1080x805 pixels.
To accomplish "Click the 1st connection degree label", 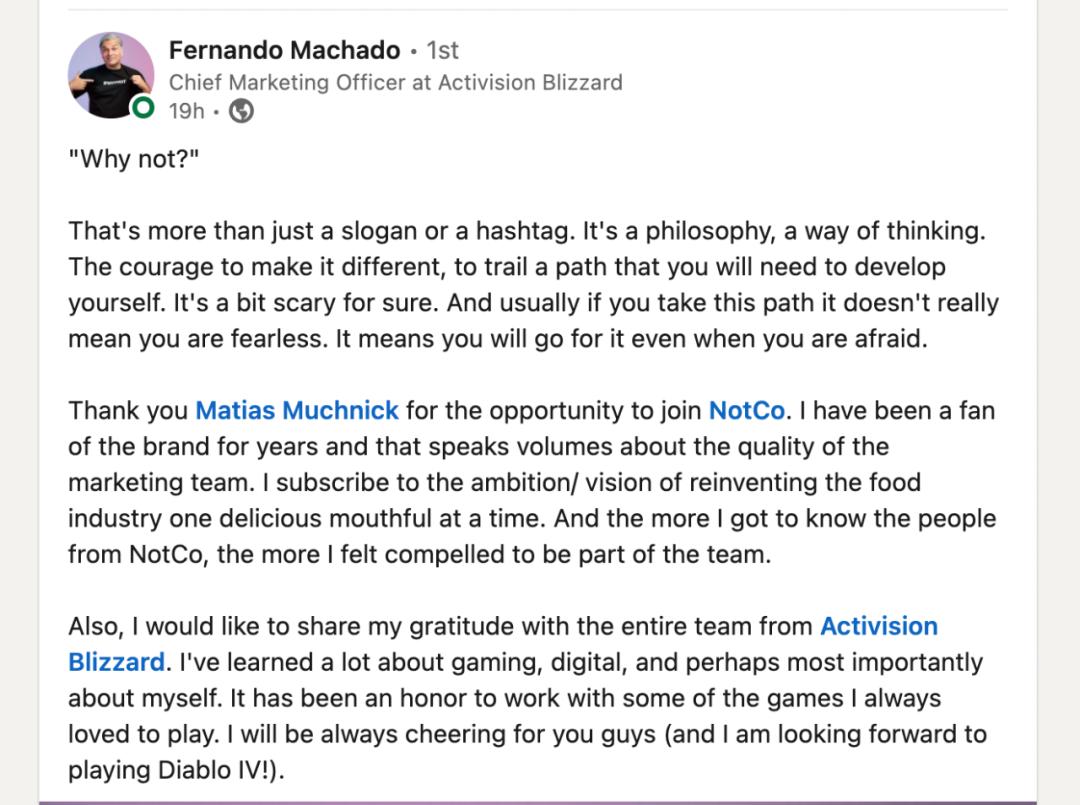I will [x=442, y=50].
